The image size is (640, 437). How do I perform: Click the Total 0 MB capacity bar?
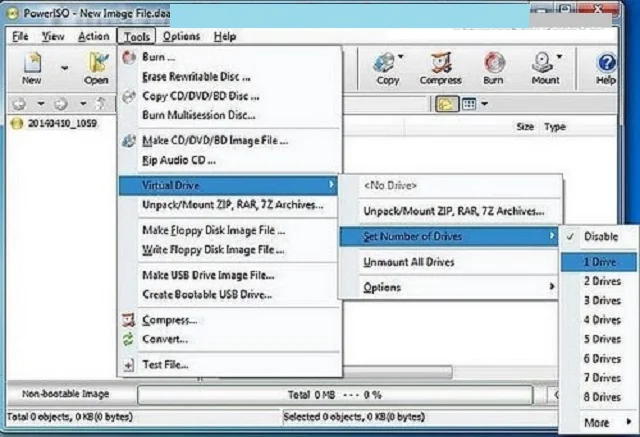[335, 395]
